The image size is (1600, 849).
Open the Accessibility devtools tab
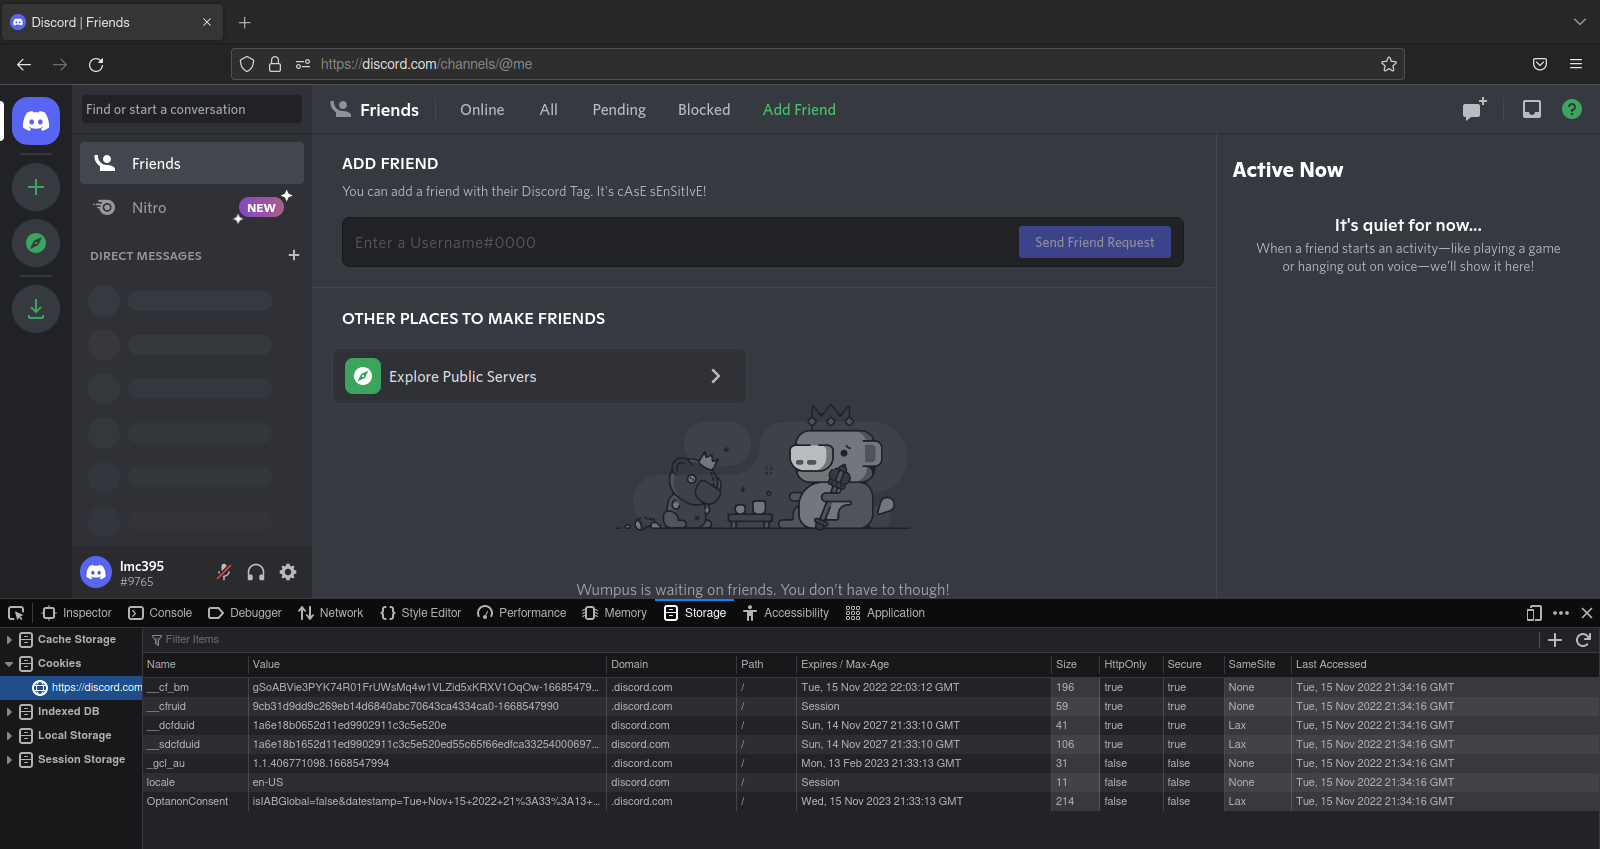pyautogui.click(x=786, y=613)
